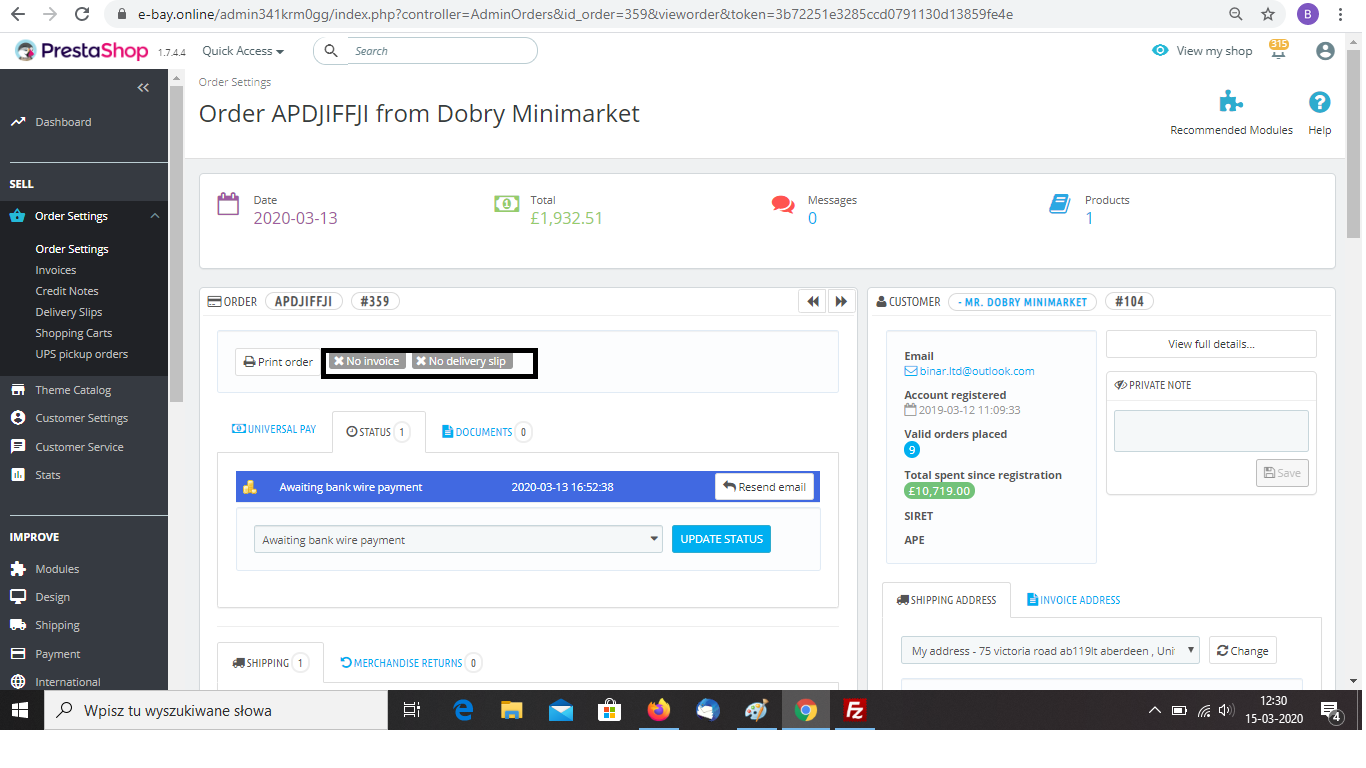1366x768 pixels.
Task: Open Customer Settings sidebar item
Action: (81, 418)
